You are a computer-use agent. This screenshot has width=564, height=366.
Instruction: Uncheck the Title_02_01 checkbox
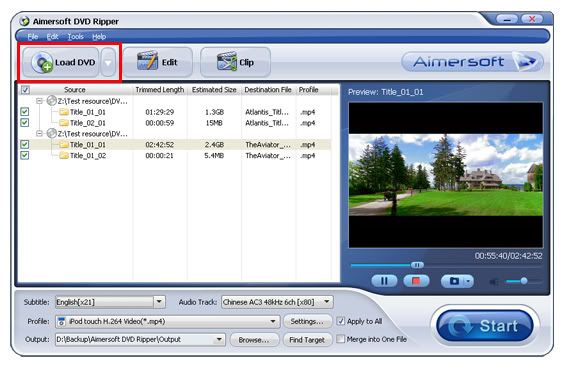point(24,123)
